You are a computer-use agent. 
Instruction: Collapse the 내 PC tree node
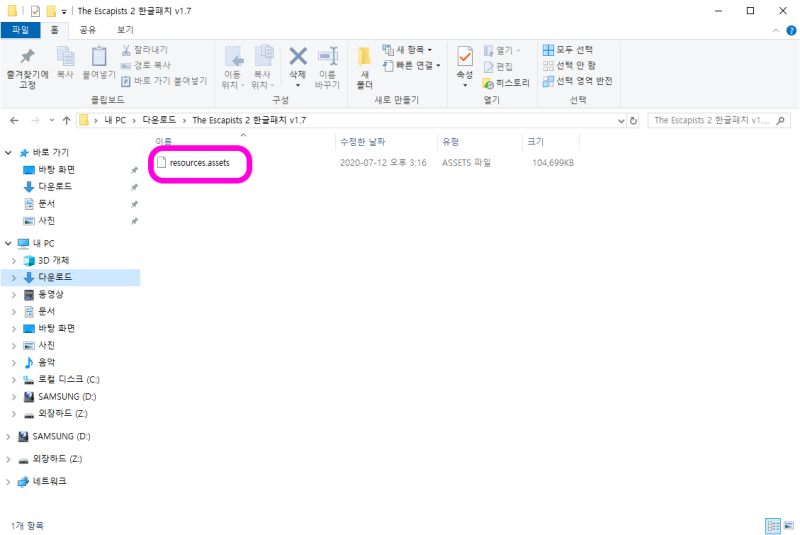tap(8, 243)
